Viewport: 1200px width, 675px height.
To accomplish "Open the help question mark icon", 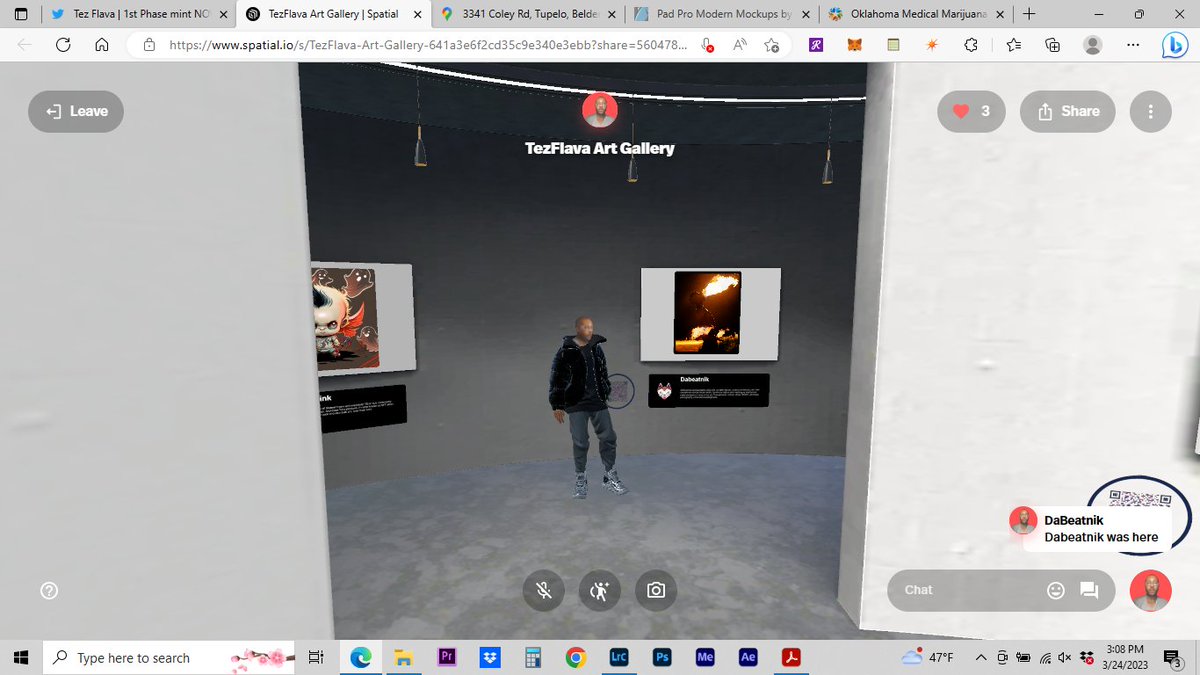I will click(49, 591).
